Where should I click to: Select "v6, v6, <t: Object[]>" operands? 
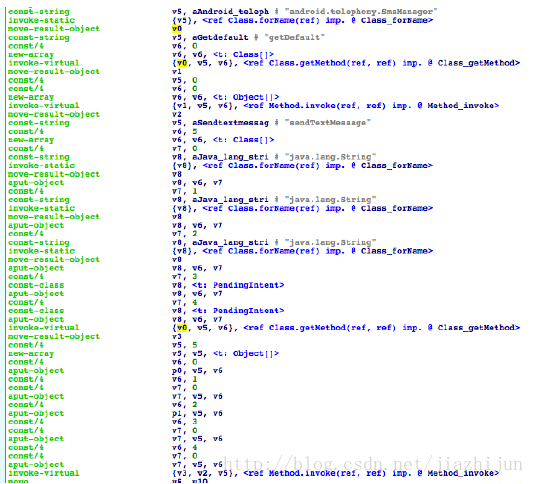point(226,97)
